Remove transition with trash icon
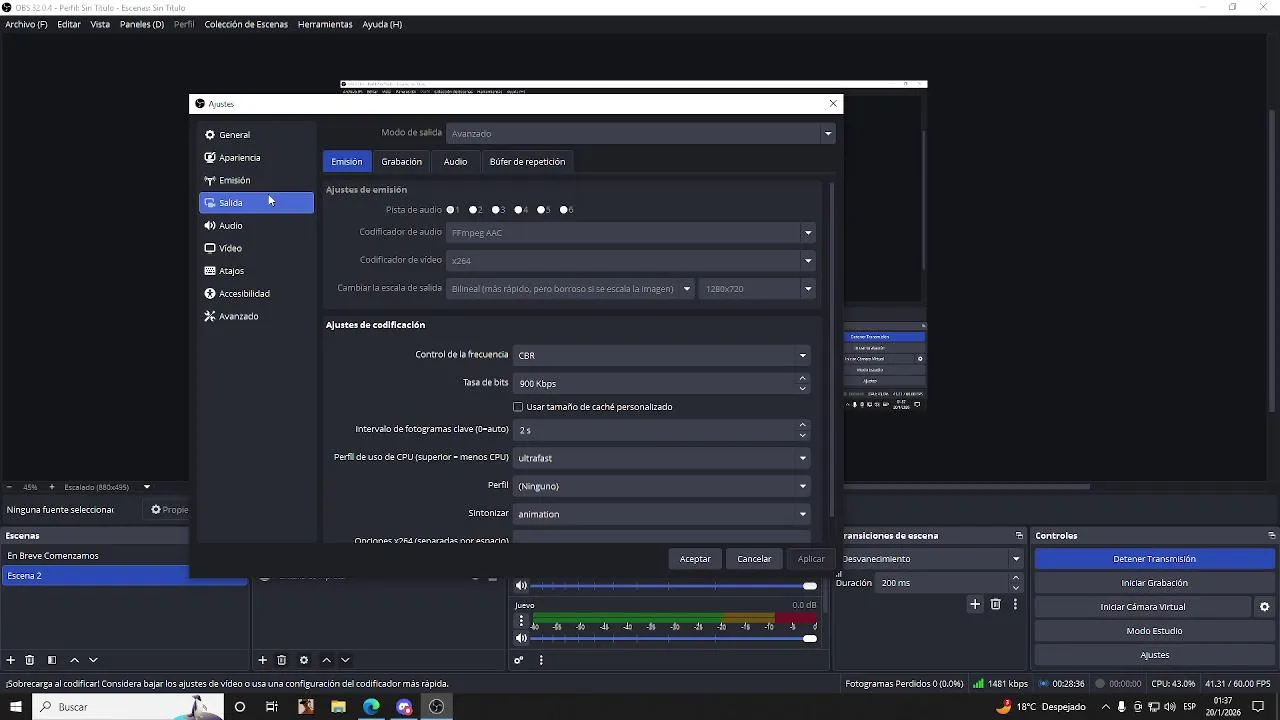Viewport: 1280px width, 720px height. point(995,604)
